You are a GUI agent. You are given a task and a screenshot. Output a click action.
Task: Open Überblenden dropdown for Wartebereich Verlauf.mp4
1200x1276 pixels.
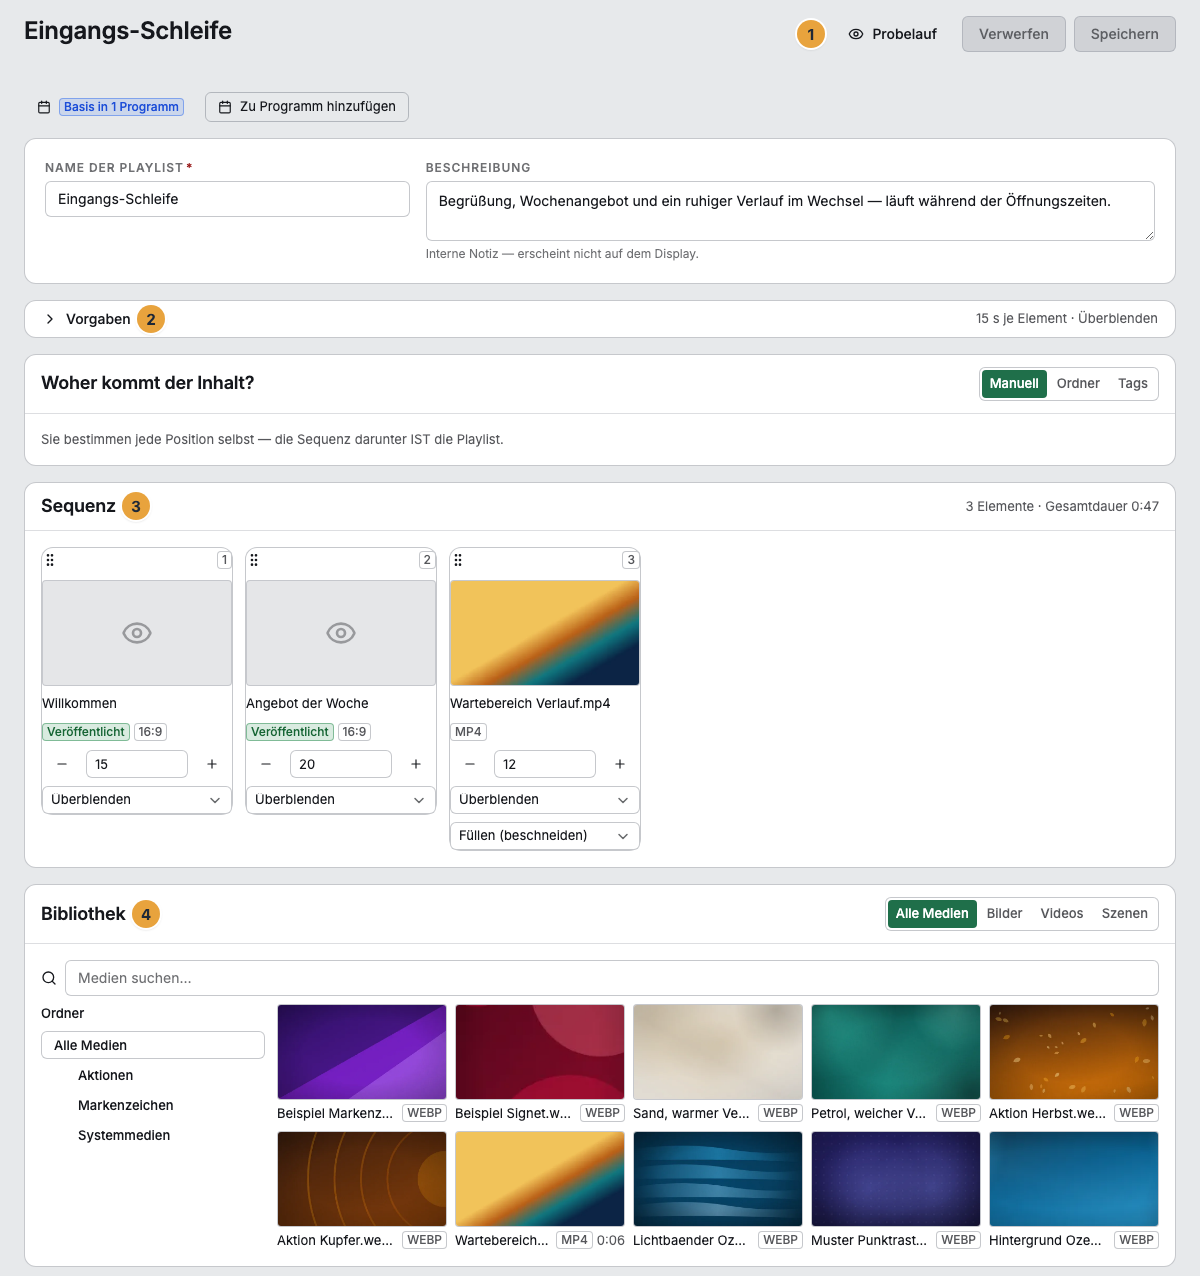click(x=545, y=800)
